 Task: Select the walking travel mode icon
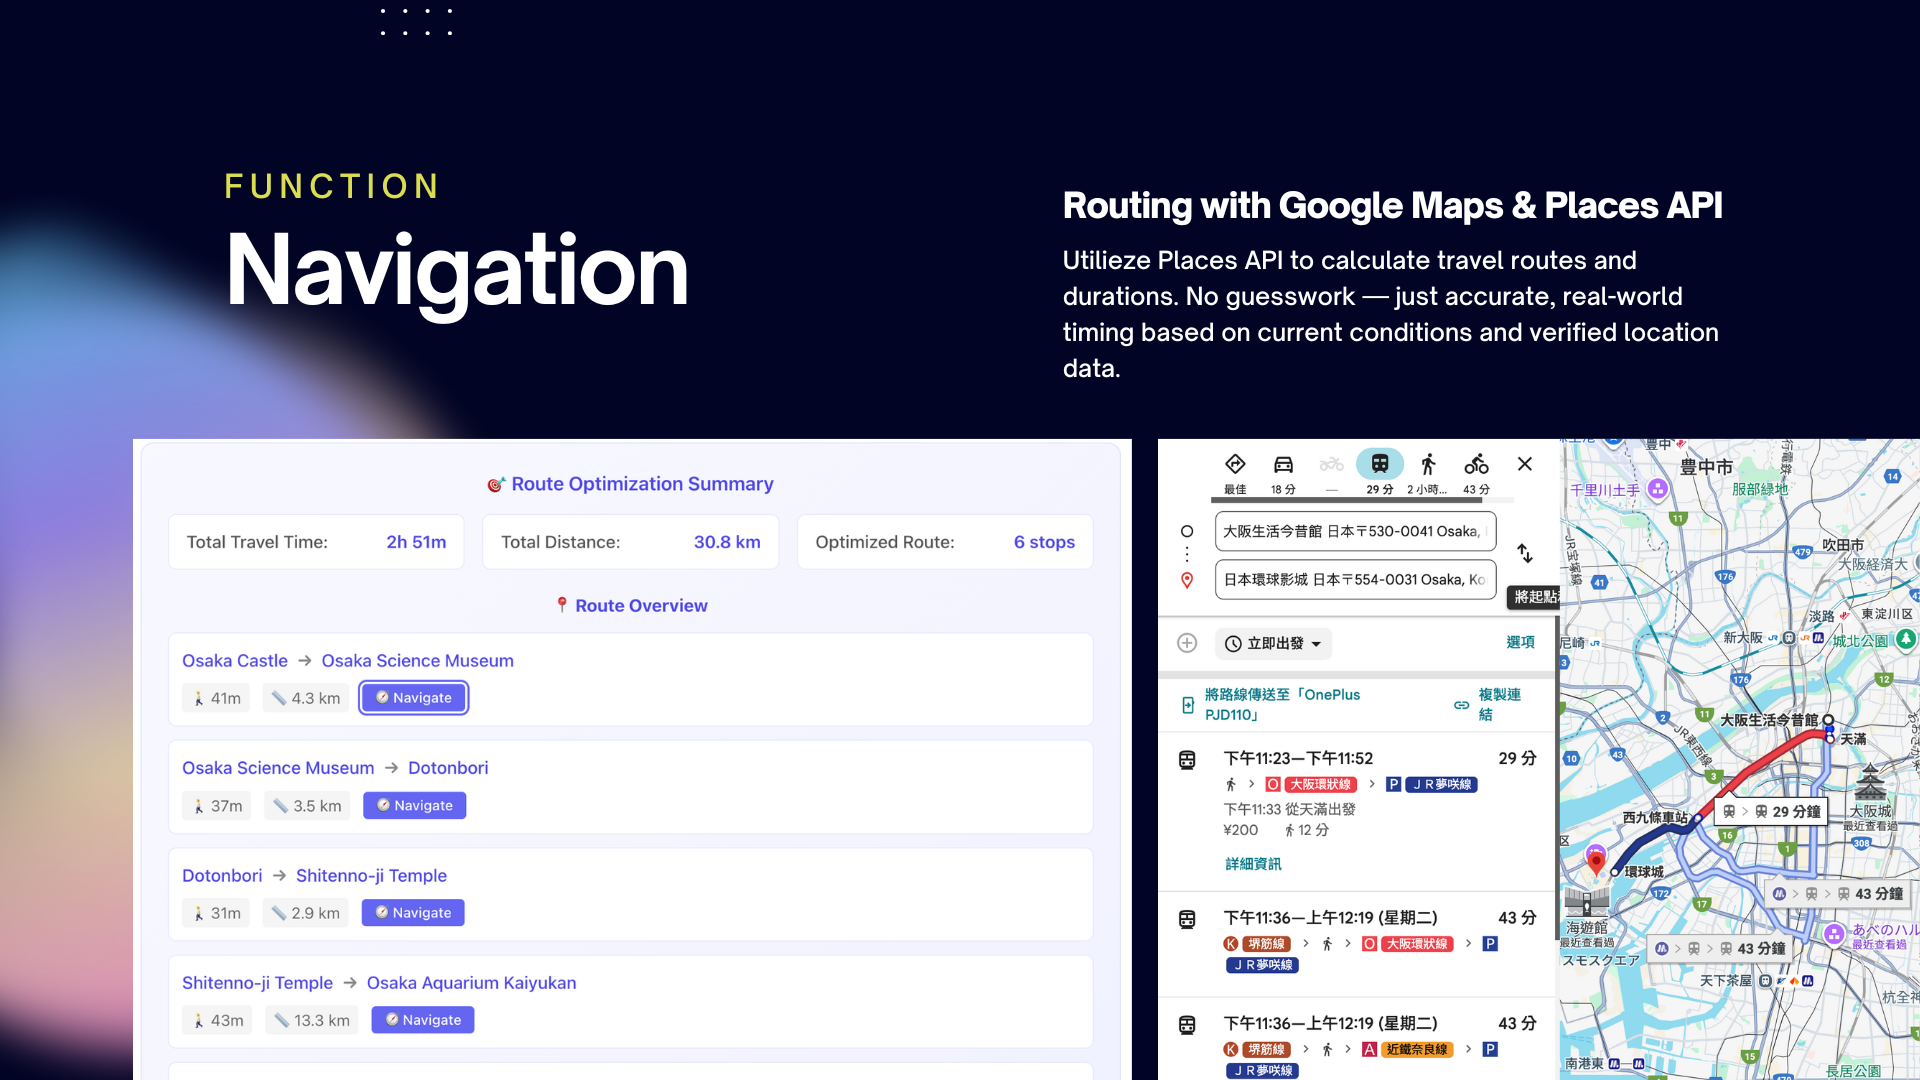(1428, 465)
